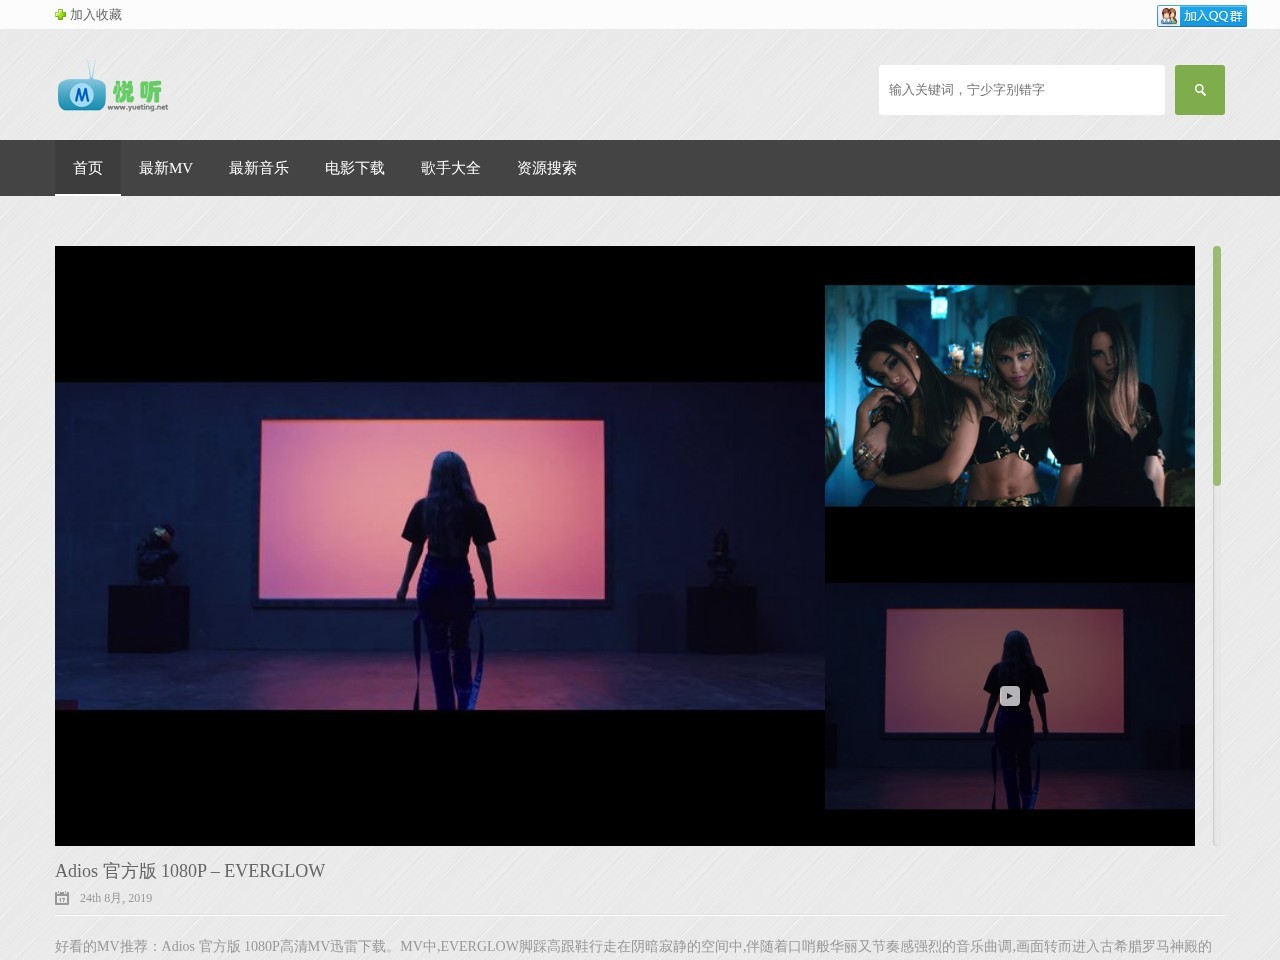The width and height of the screenshot is (1280, 960).
Task: Click the 加入QQ群 button
Action: tap(1202, 16)
